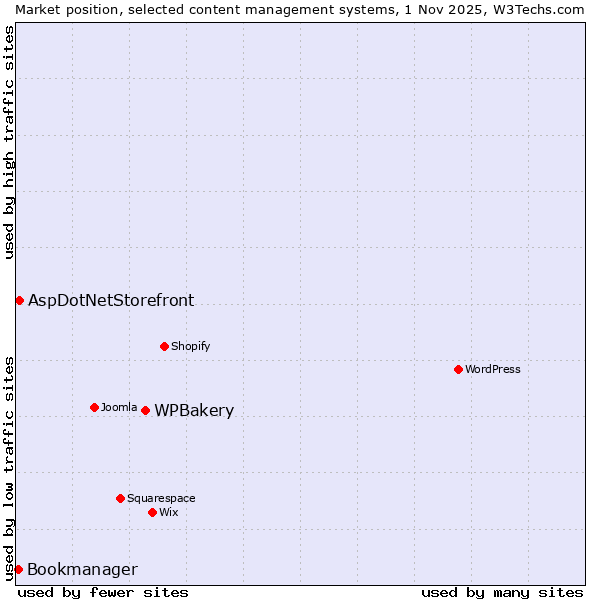The width and height of the screenshot is (600, 600).
Task: Click the WPBakery label text
Action: coord(194,411)
